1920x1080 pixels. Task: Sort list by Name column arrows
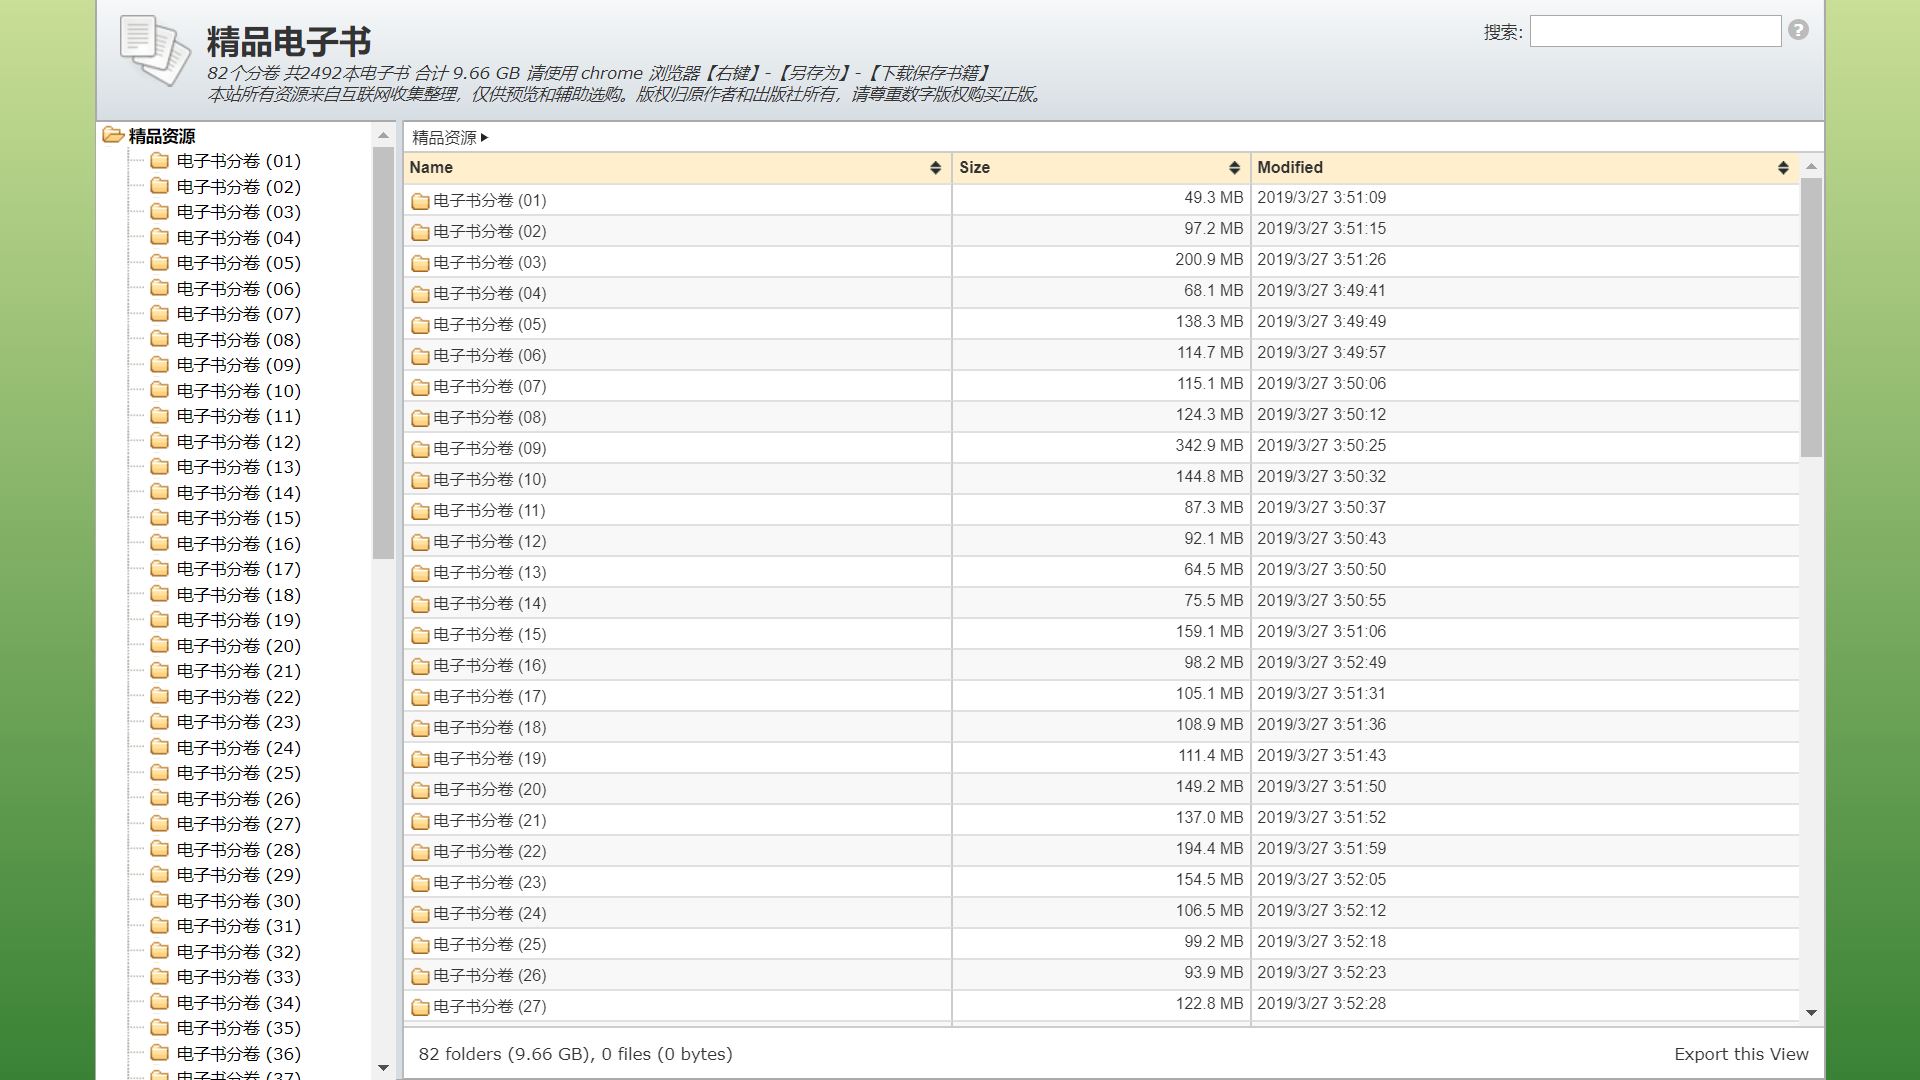pyautogui.click(x=935, y=168)
